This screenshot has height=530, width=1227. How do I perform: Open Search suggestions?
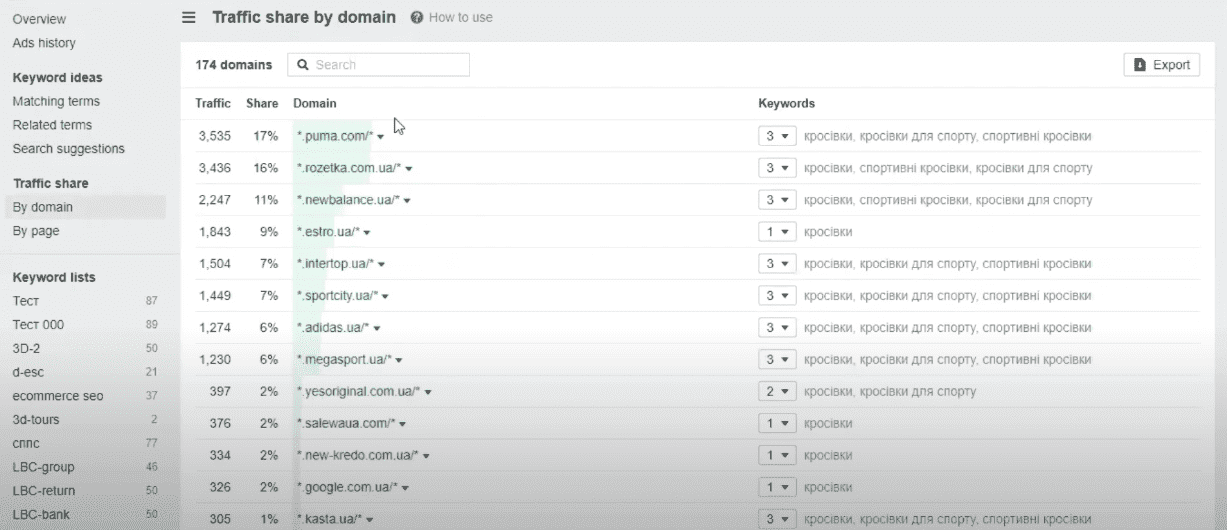tap(69, 149)
